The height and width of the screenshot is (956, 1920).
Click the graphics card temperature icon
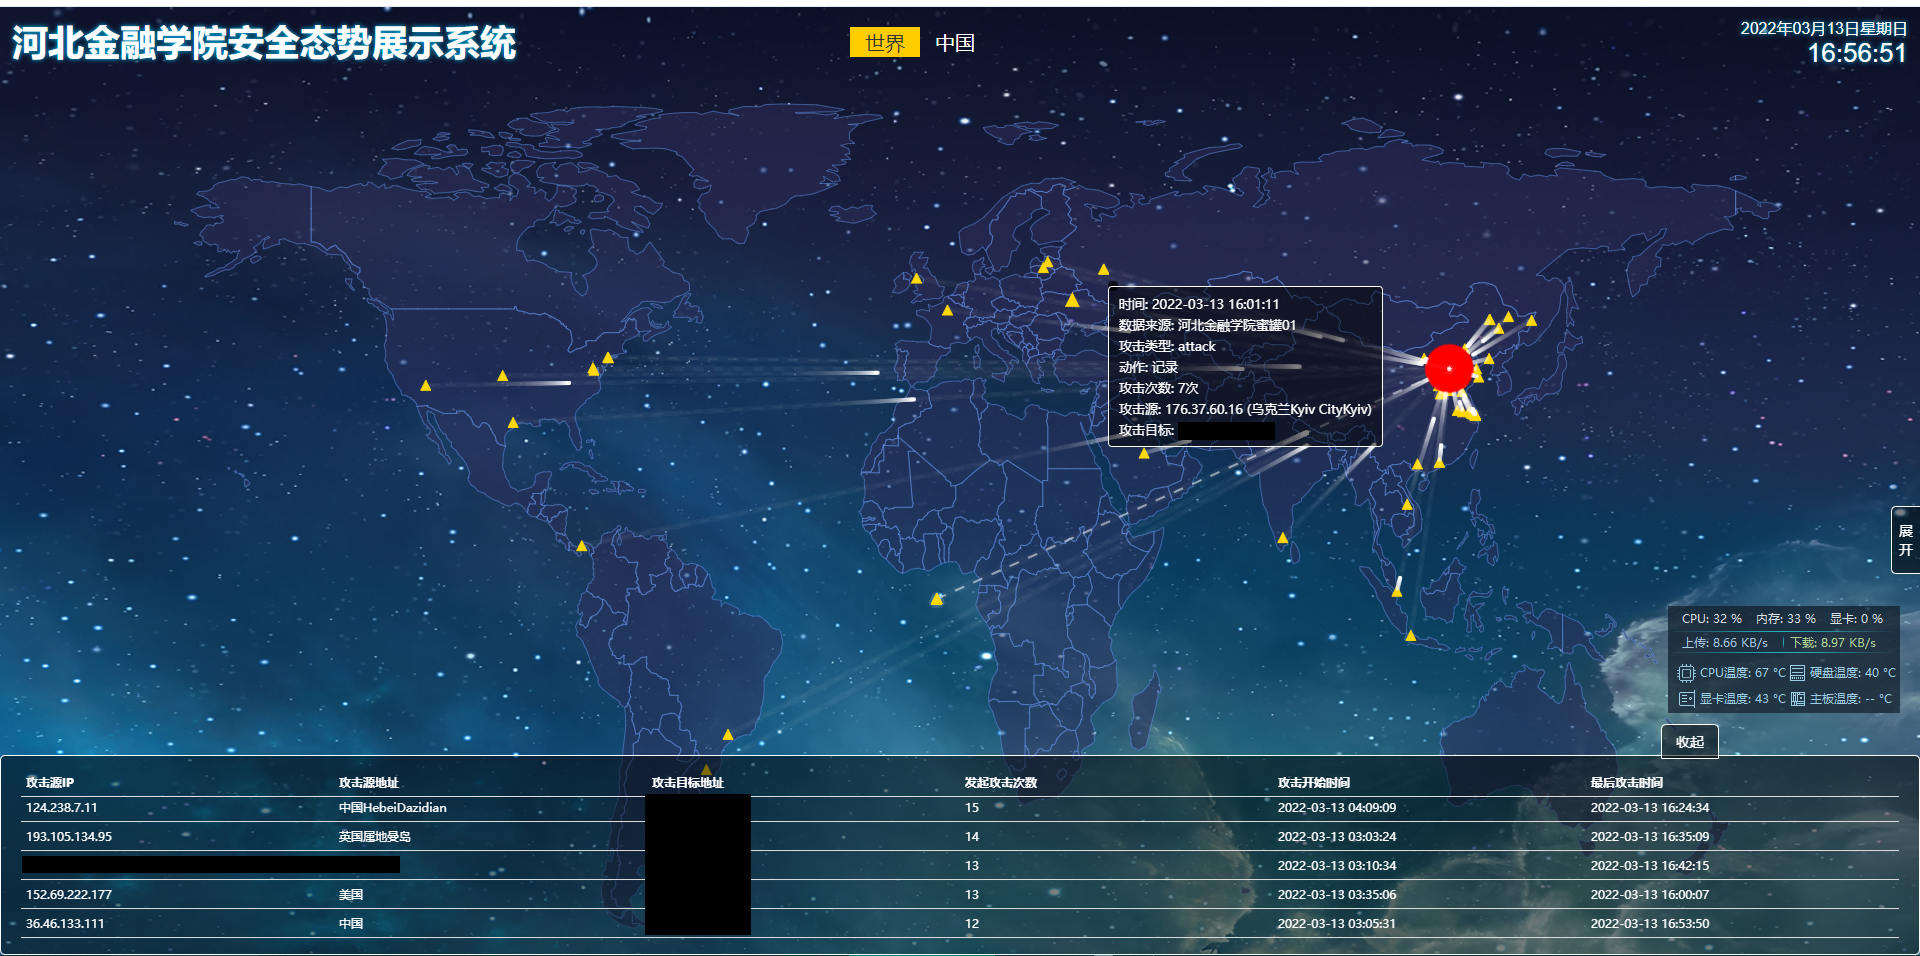click(x=1686, y=699)
